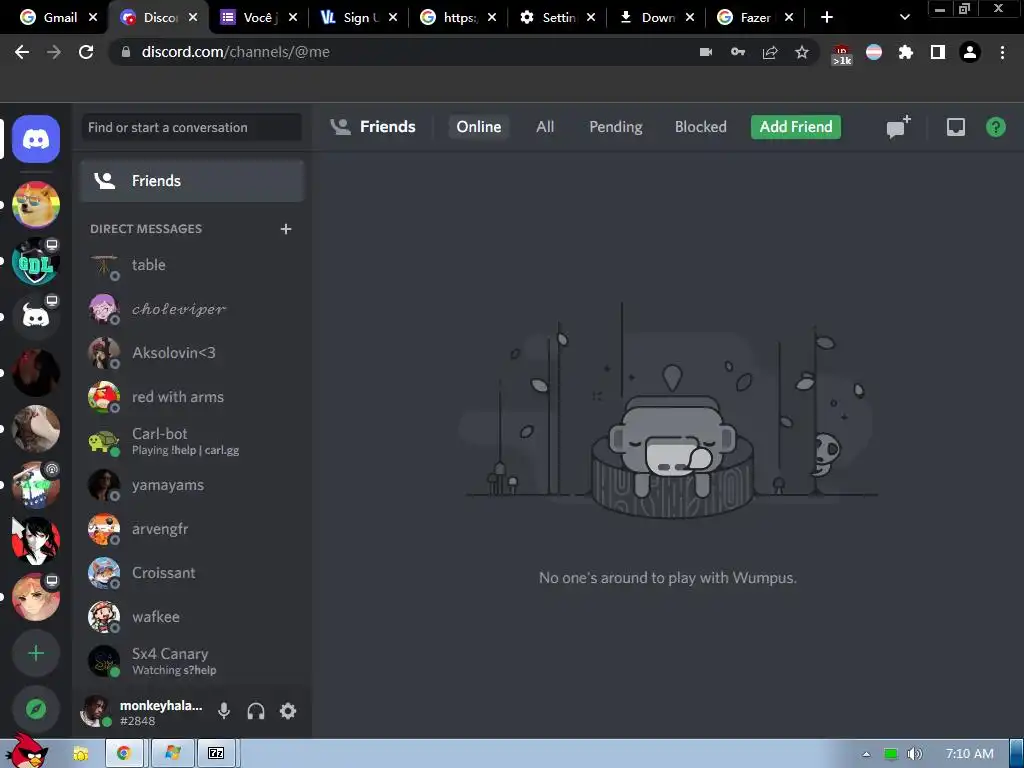Open the white Discord logo server icon

pos(36,317)
